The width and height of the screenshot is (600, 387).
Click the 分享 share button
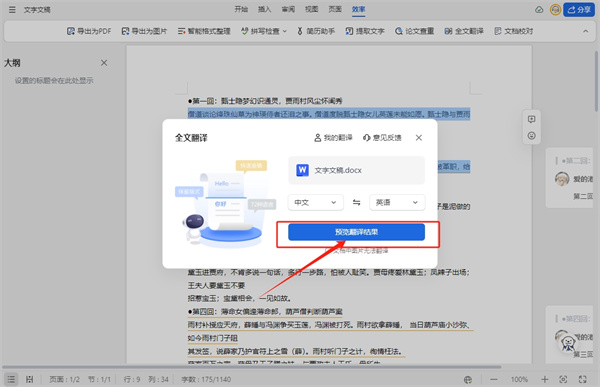579,10
